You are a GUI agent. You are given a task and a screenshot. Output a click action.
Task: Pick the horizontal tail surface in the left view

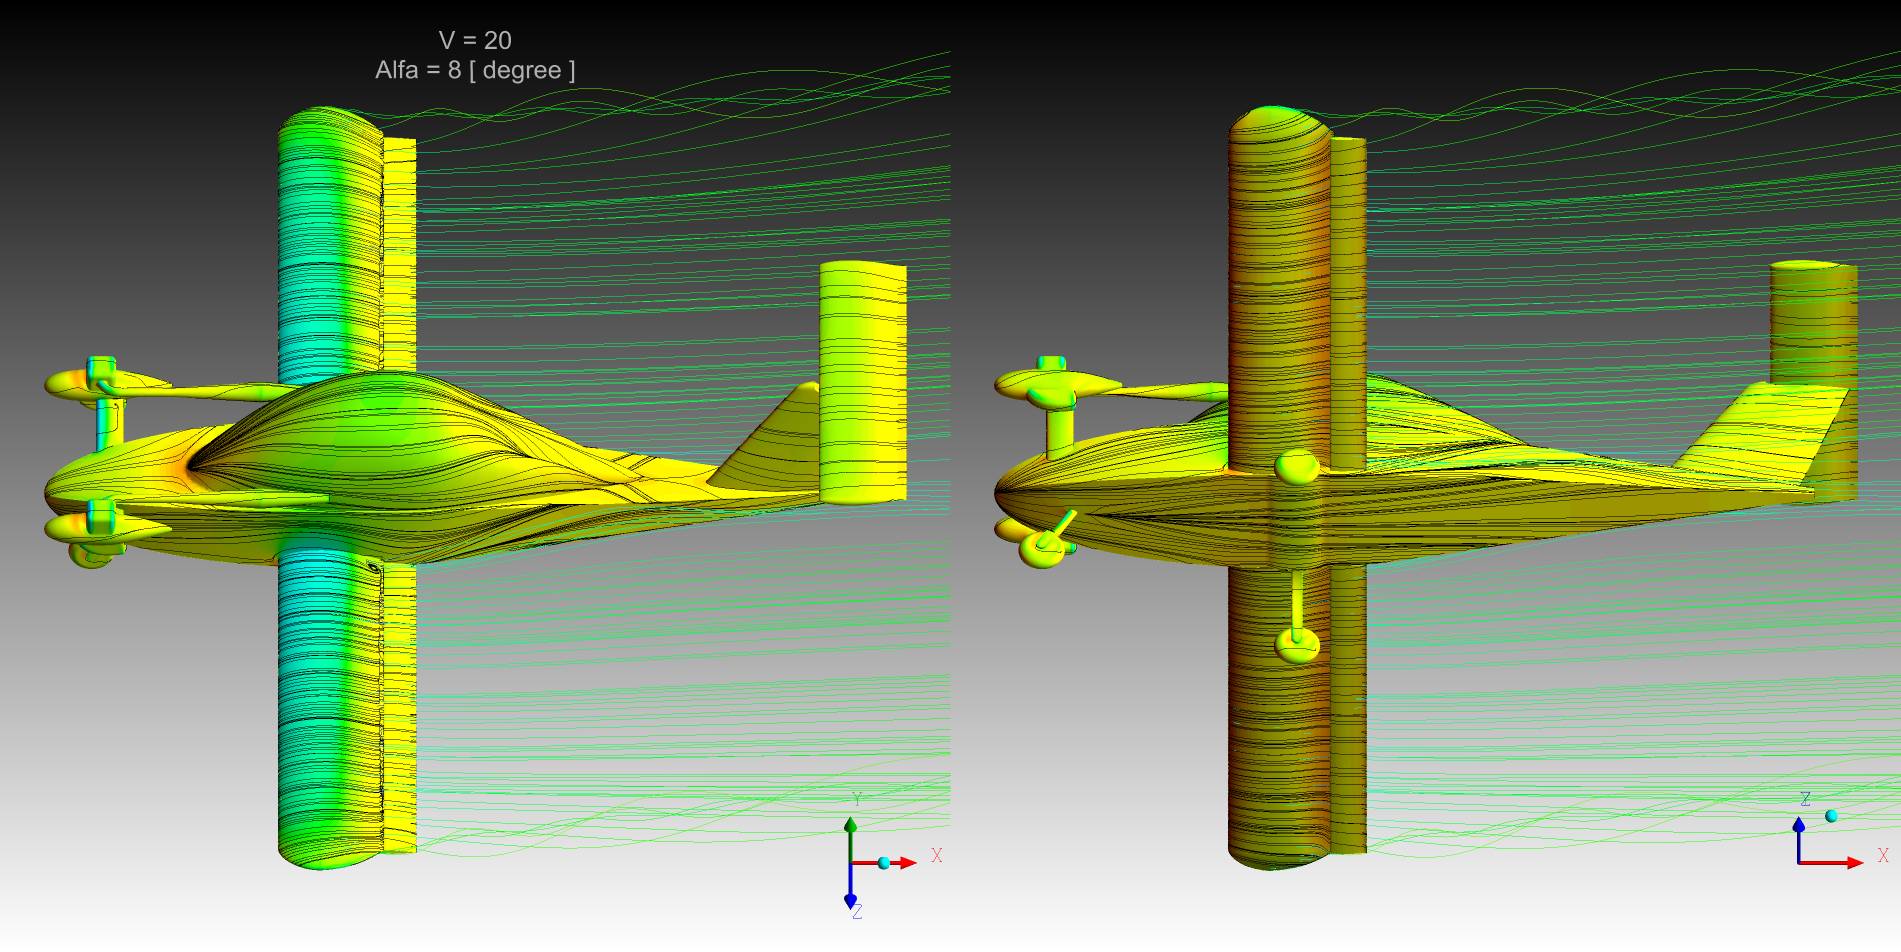pos(862,380)
